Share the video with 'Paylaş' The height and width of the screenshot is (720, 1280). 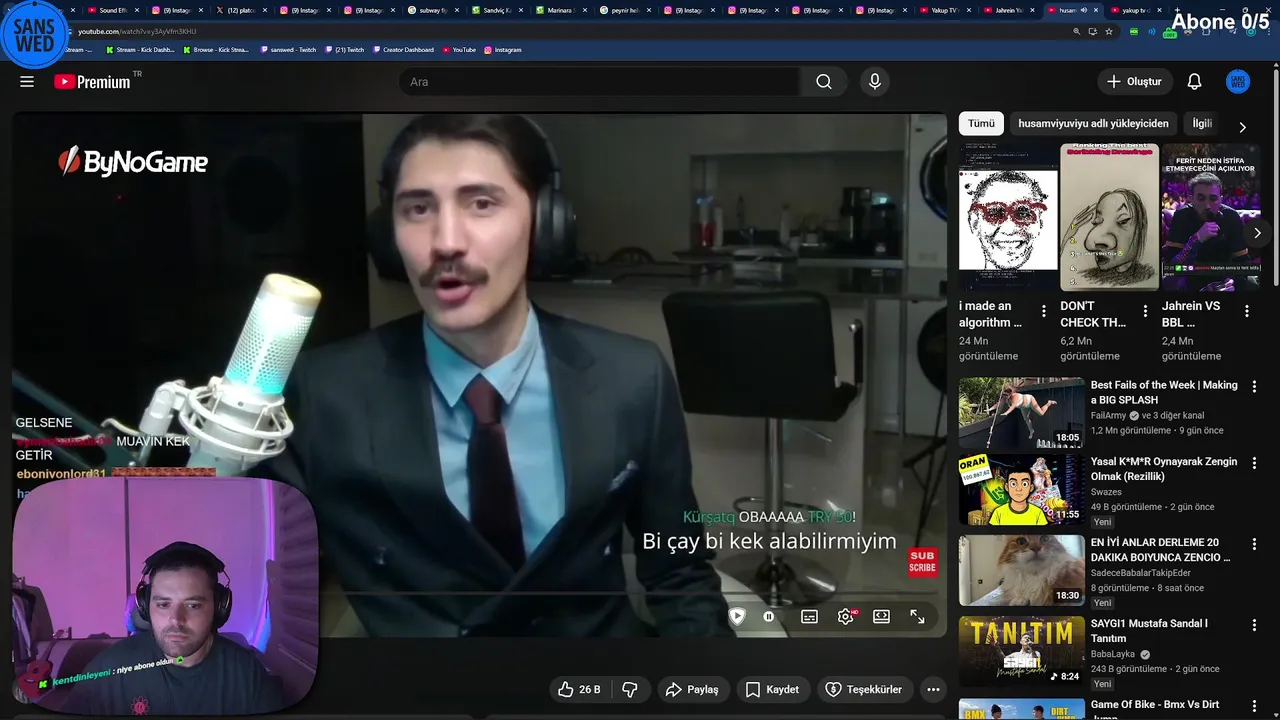[692, 690]
